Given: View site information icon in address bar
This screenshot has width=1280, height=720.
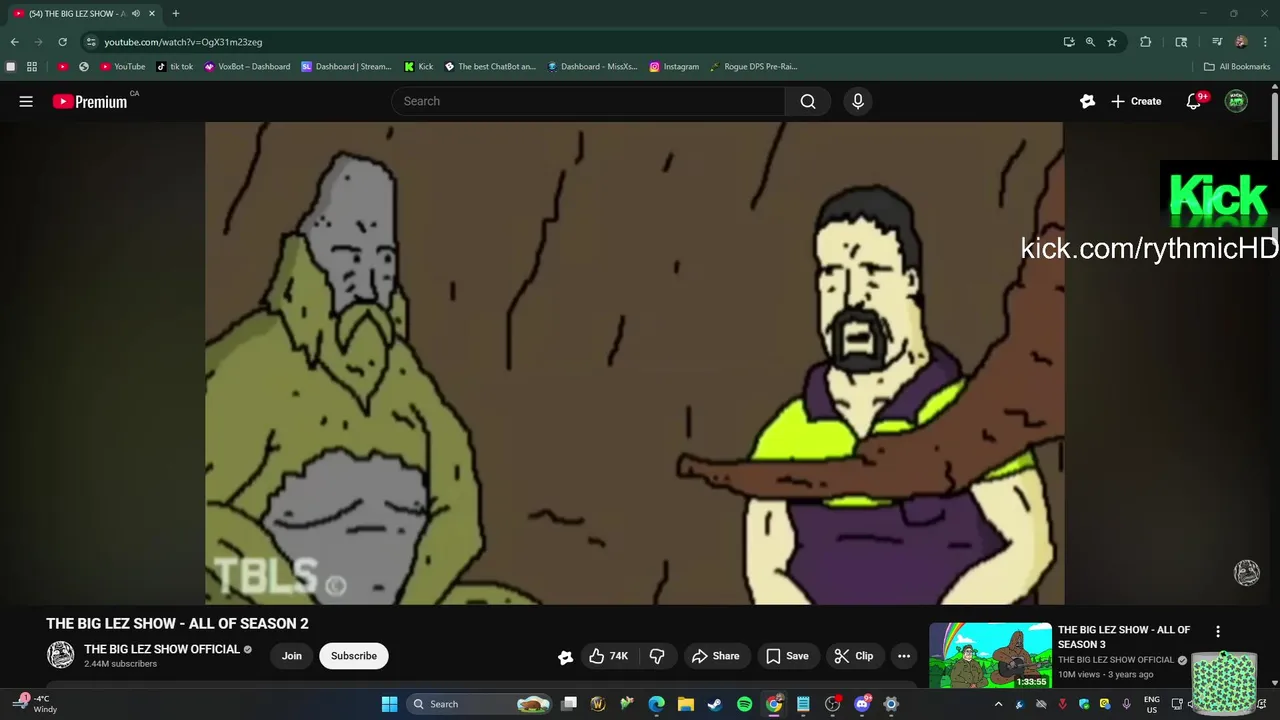Looking at the screenshot, I should (x=91, y=42).
